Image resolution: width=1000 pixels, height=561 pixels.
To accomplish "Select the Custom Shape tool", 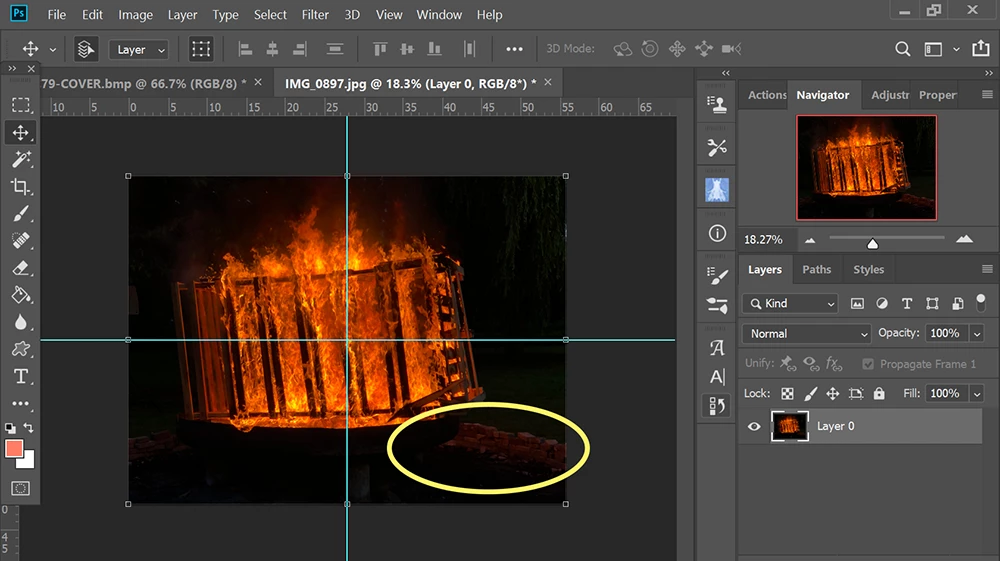I will click(20, 349).
